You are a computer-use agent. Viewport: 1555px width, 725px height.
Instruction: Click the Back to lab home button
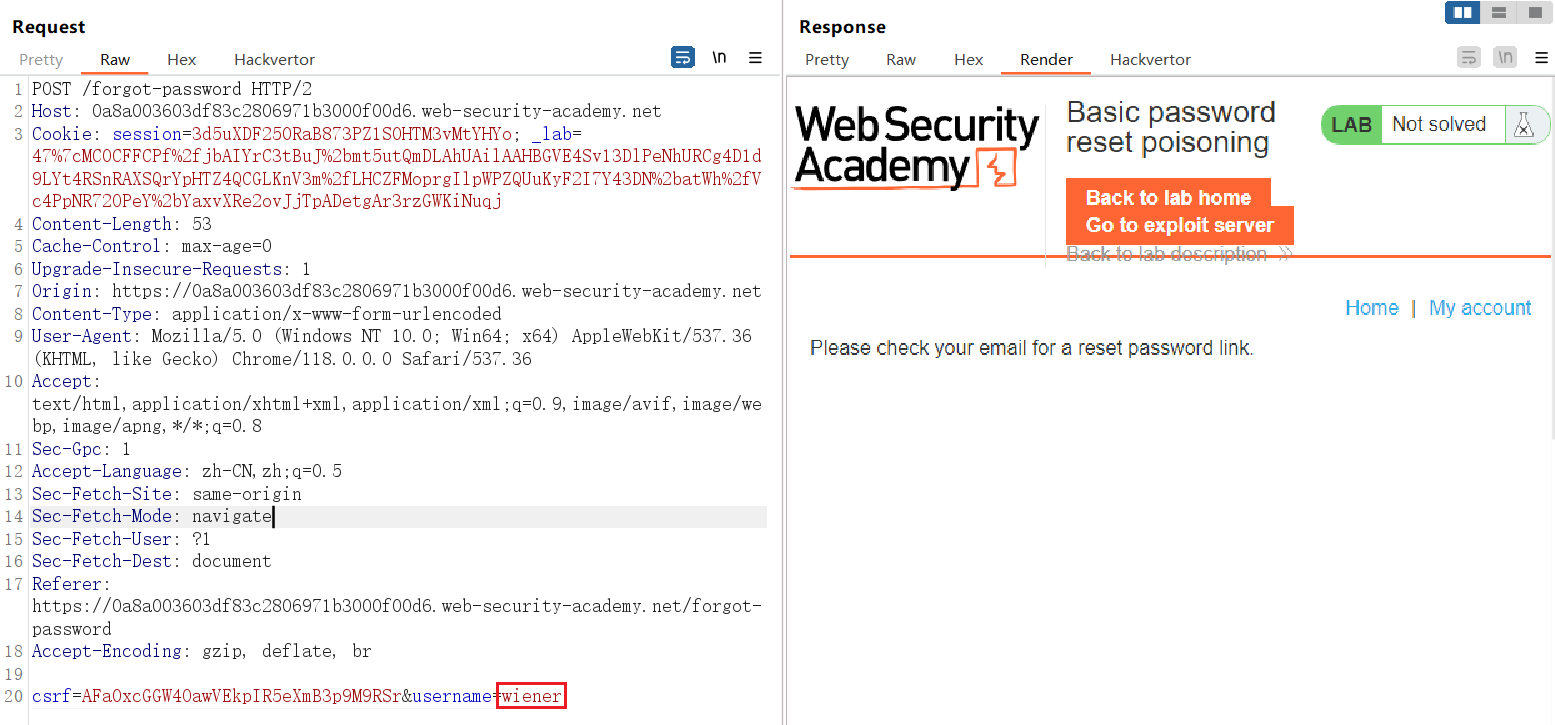[1168, 197]
